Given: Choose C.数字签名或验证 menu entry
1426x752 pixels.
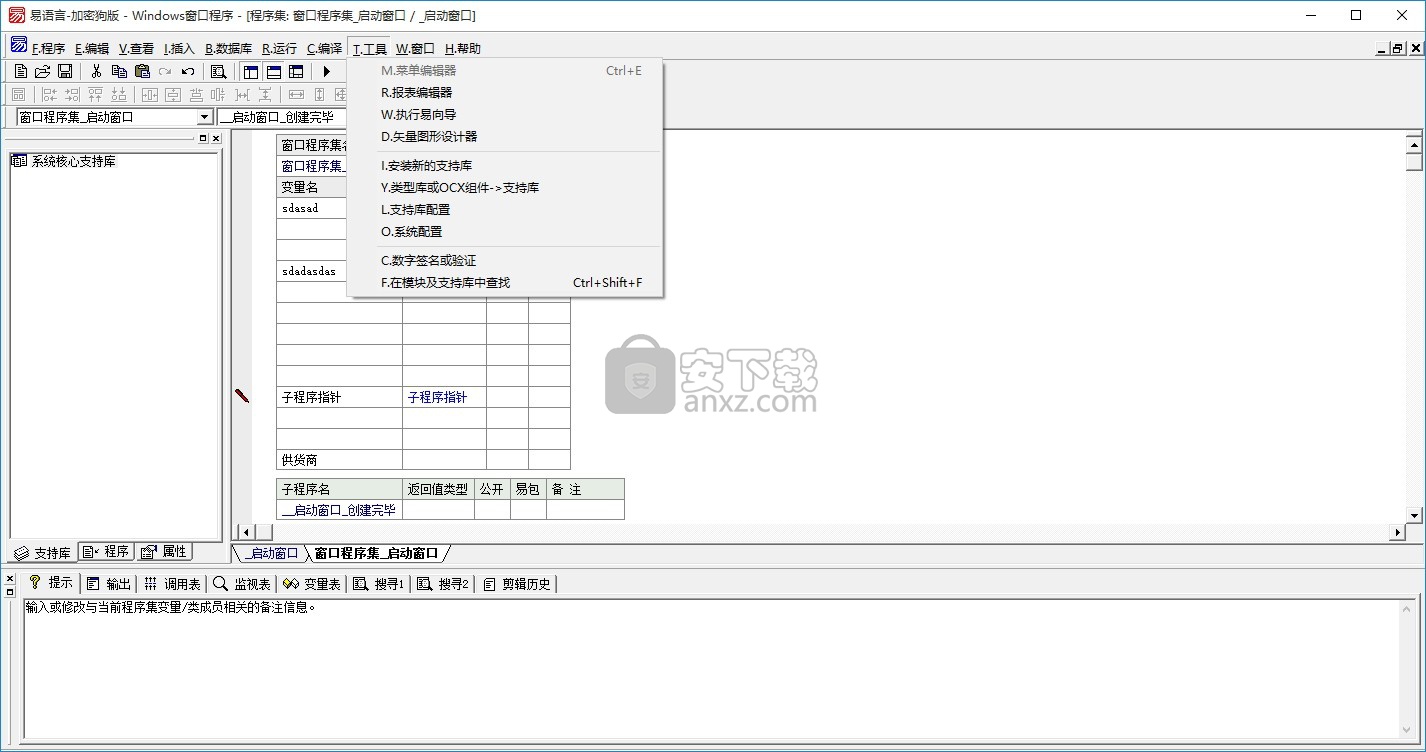Looking at the screenshot, I should 505,260.
